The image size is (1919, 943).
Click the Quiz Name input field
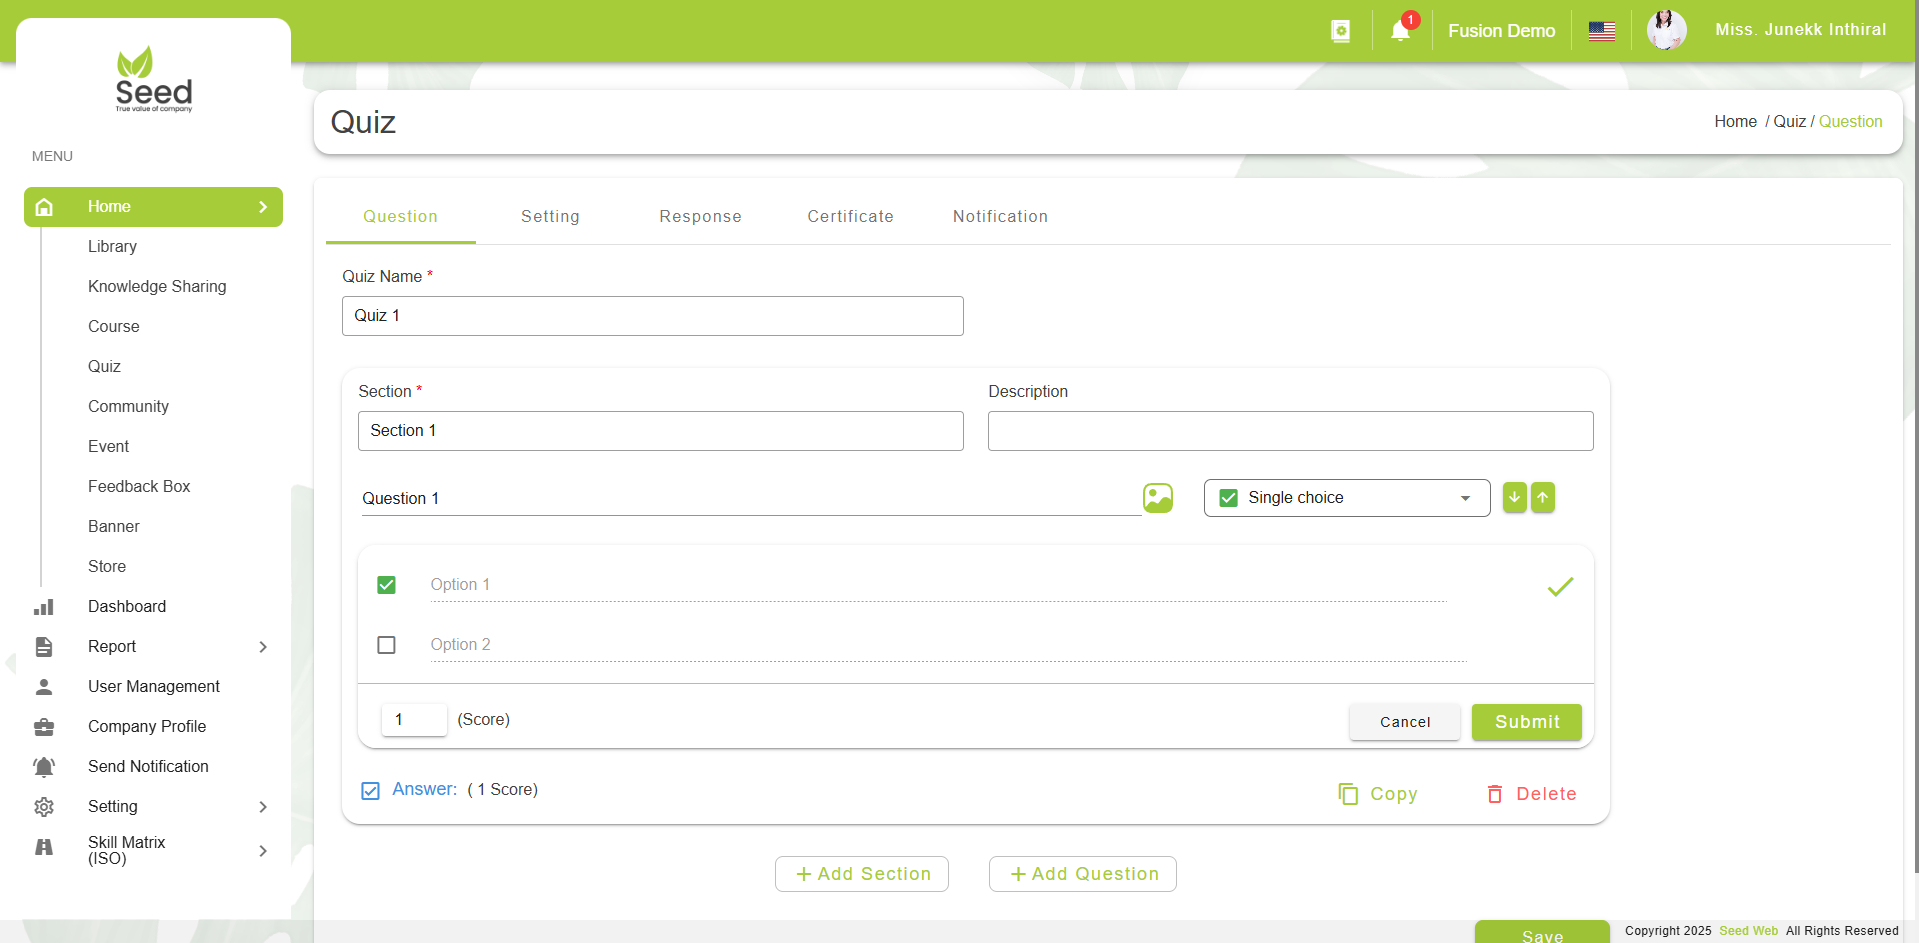pos(652,316)
